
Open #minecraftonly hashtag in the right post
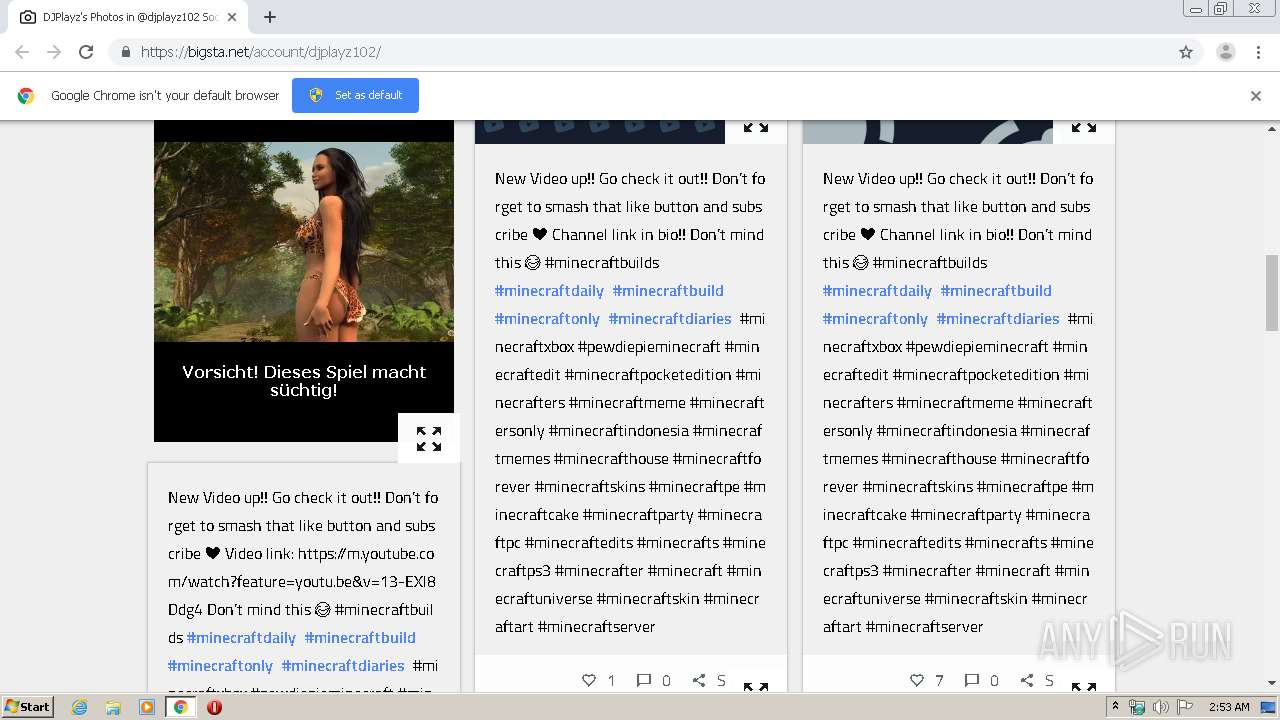point(875,319)
